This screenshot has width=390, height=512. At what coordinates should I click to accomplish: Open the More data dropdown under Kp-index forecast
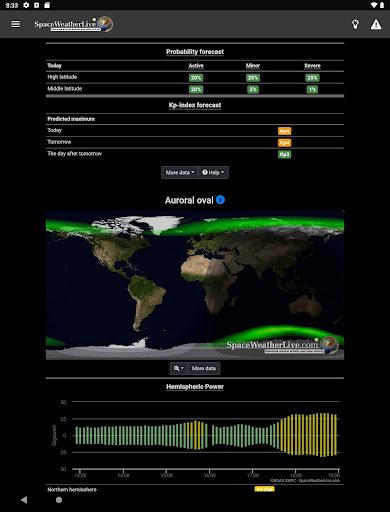click(180, 172)
